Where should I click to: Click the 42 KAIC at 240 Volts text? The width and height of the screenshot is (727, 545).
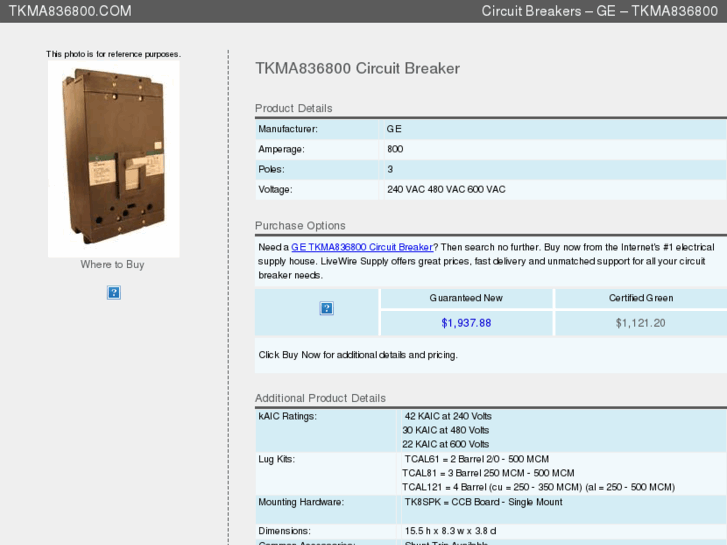pos(448,416)
